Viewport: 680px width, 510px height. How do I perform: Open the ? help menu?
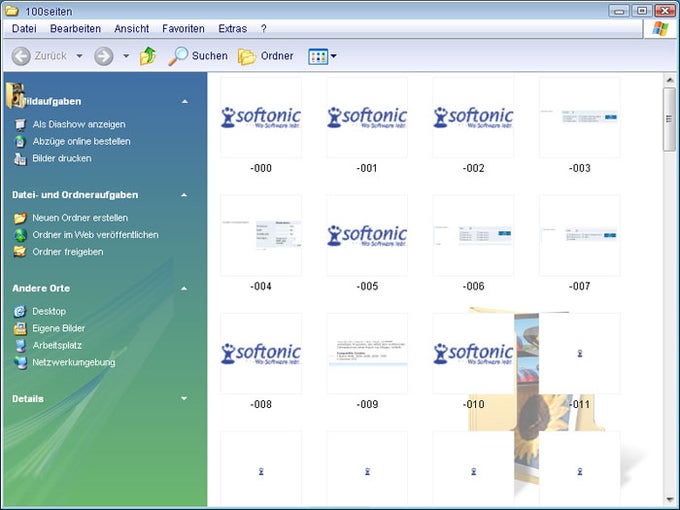pyautogui.click(x=263, y=29)
